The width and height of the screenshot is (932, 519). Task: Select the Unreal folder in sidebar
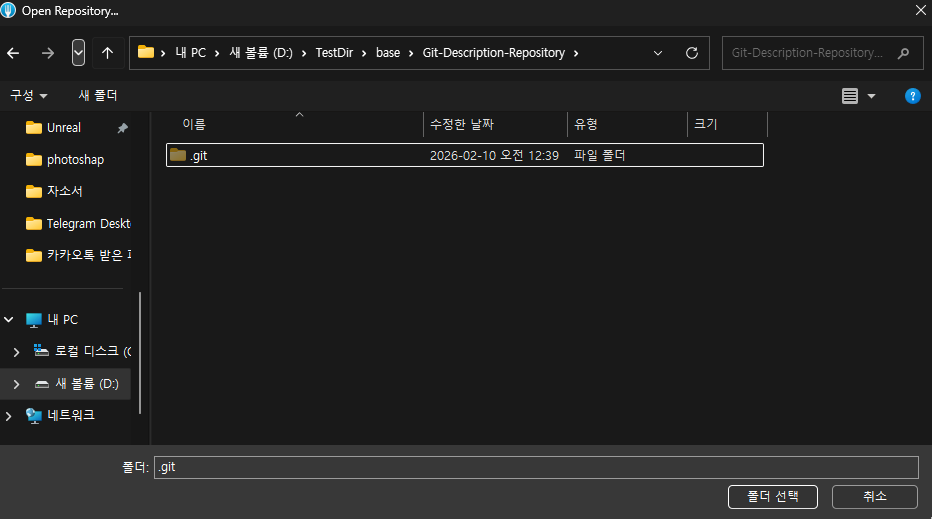coord(63,128)
